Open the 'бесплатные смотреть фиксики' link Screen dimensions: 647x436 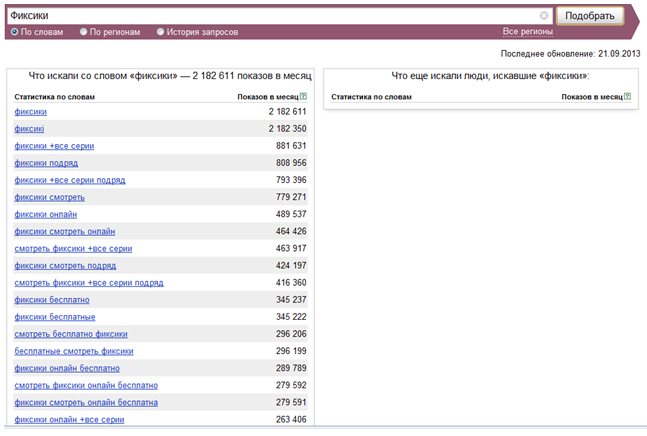(x=74, y=351)
